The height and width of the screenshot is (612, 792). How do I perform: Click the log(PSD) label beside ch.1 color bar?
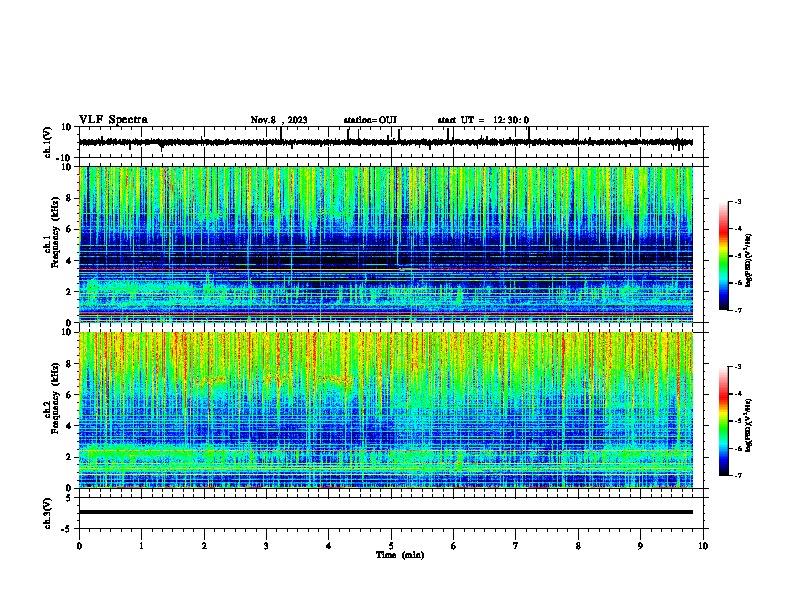tap(748, 260)
